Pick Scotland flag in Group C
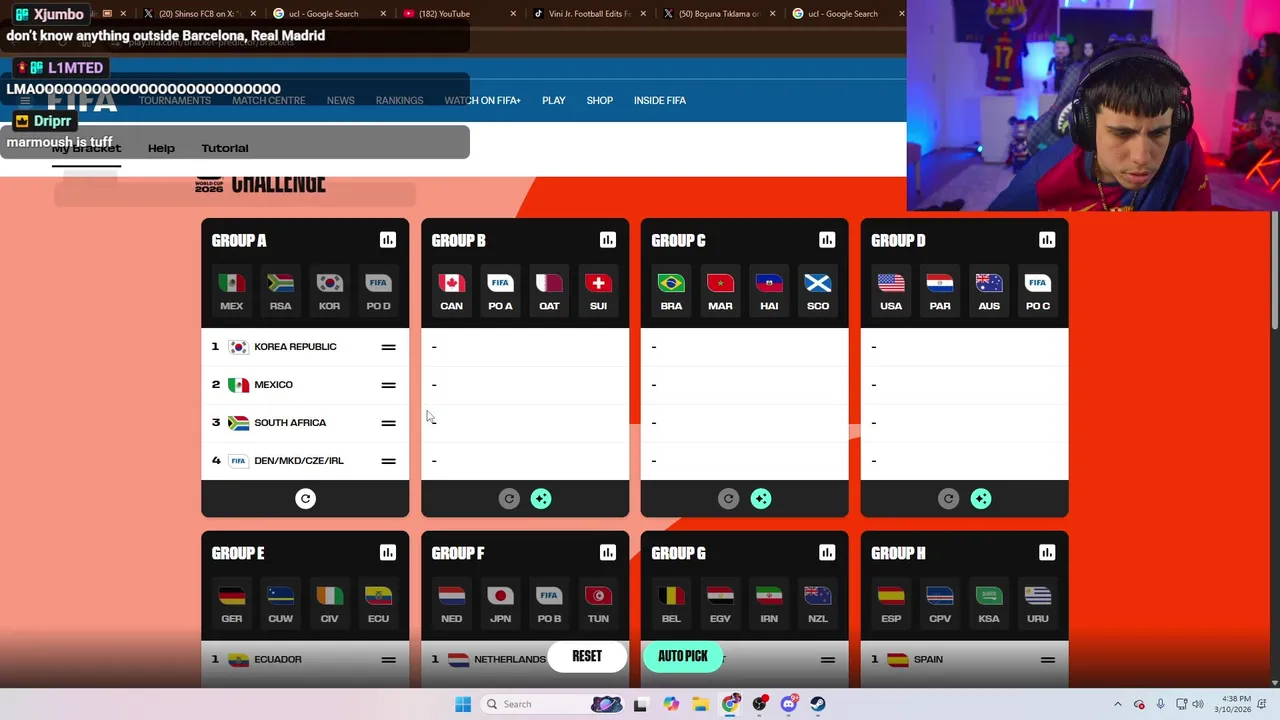The height and width of the screenshot is (720, 1280). [818, 290]
